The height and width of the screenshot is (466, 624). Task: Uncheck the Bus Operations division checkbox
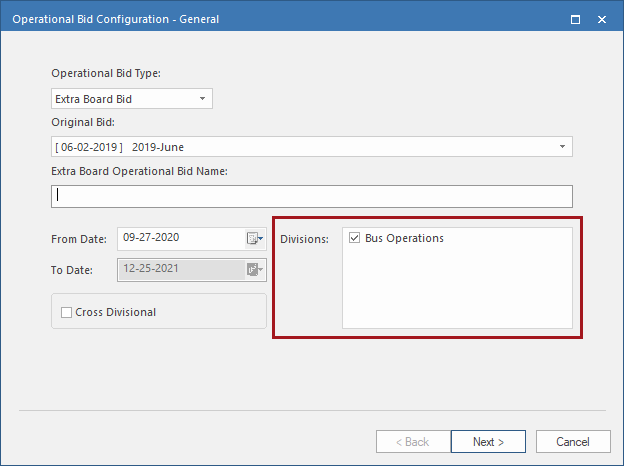coord(354,238)
